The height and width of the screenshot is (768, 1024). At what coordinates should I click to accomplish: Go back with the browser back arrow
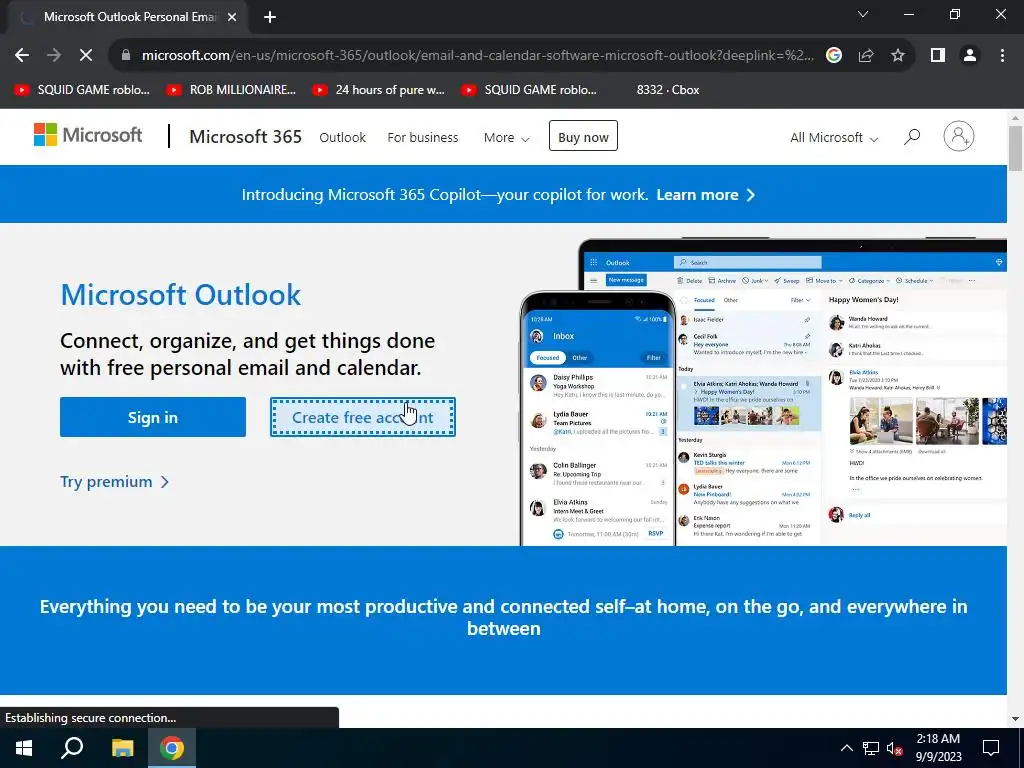click(22, 56)
